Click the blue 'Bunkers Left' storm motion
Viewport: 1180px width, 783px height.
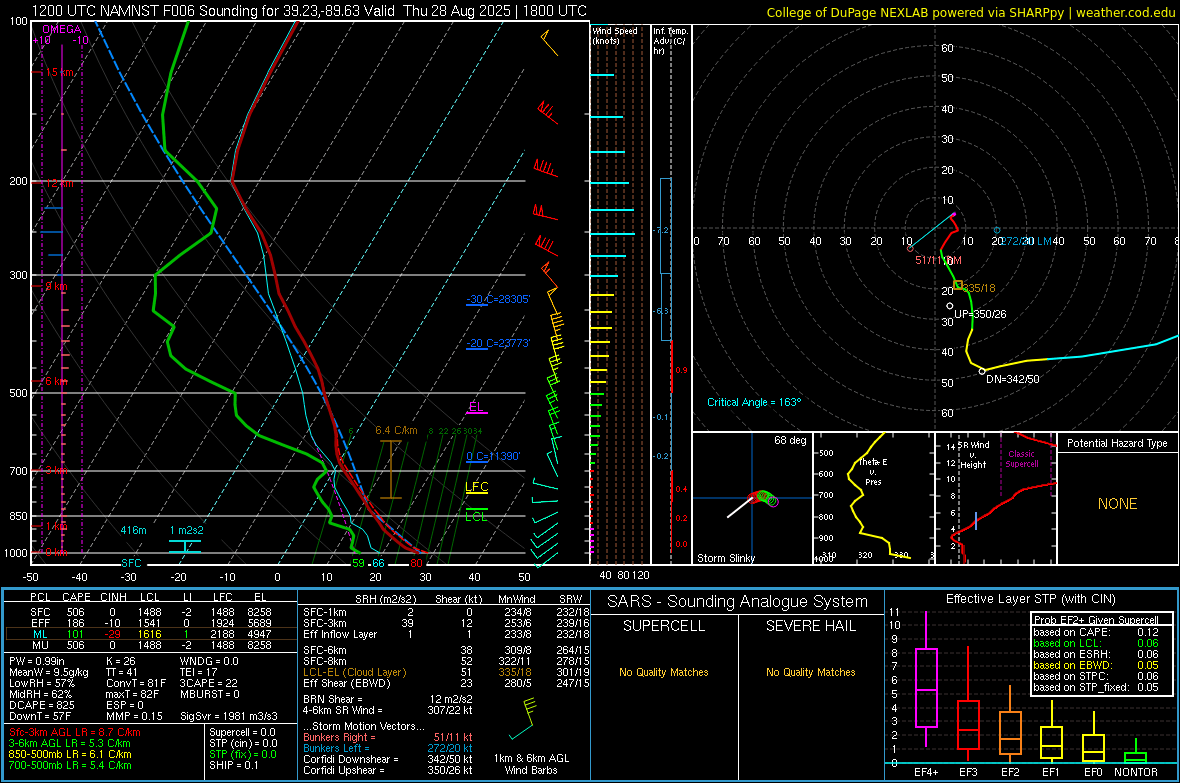click(x=388, y=748)
